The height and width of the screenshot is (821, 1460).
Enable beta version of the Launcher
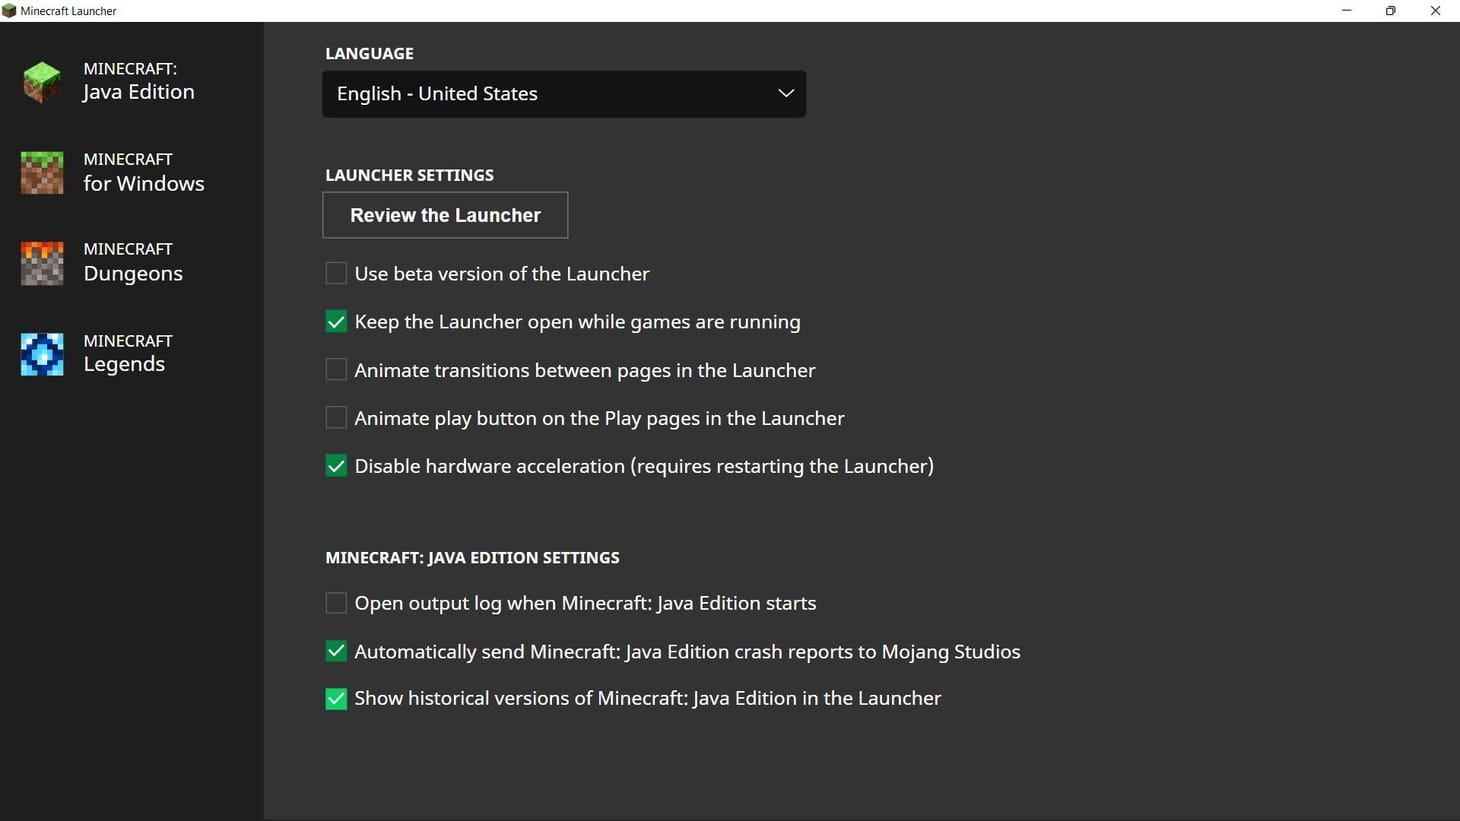(336, 273)
